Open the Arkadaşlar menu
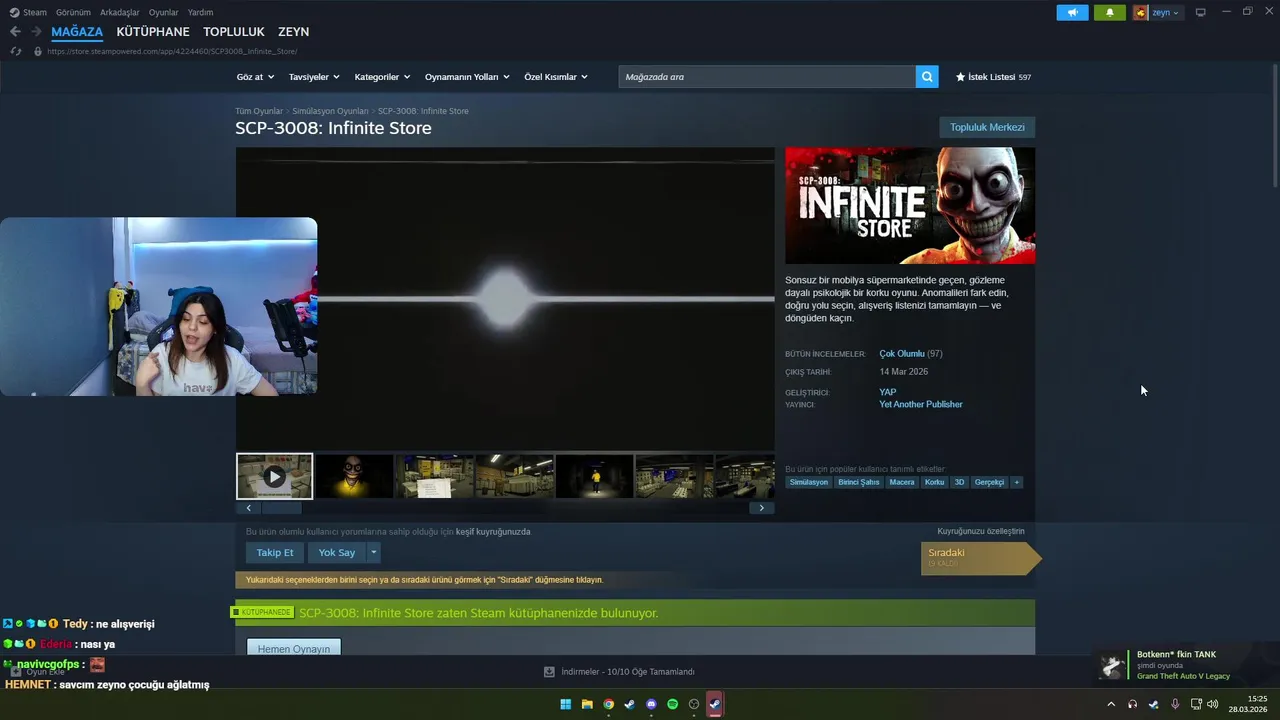The image size is (1280, 720). [120, 13]
